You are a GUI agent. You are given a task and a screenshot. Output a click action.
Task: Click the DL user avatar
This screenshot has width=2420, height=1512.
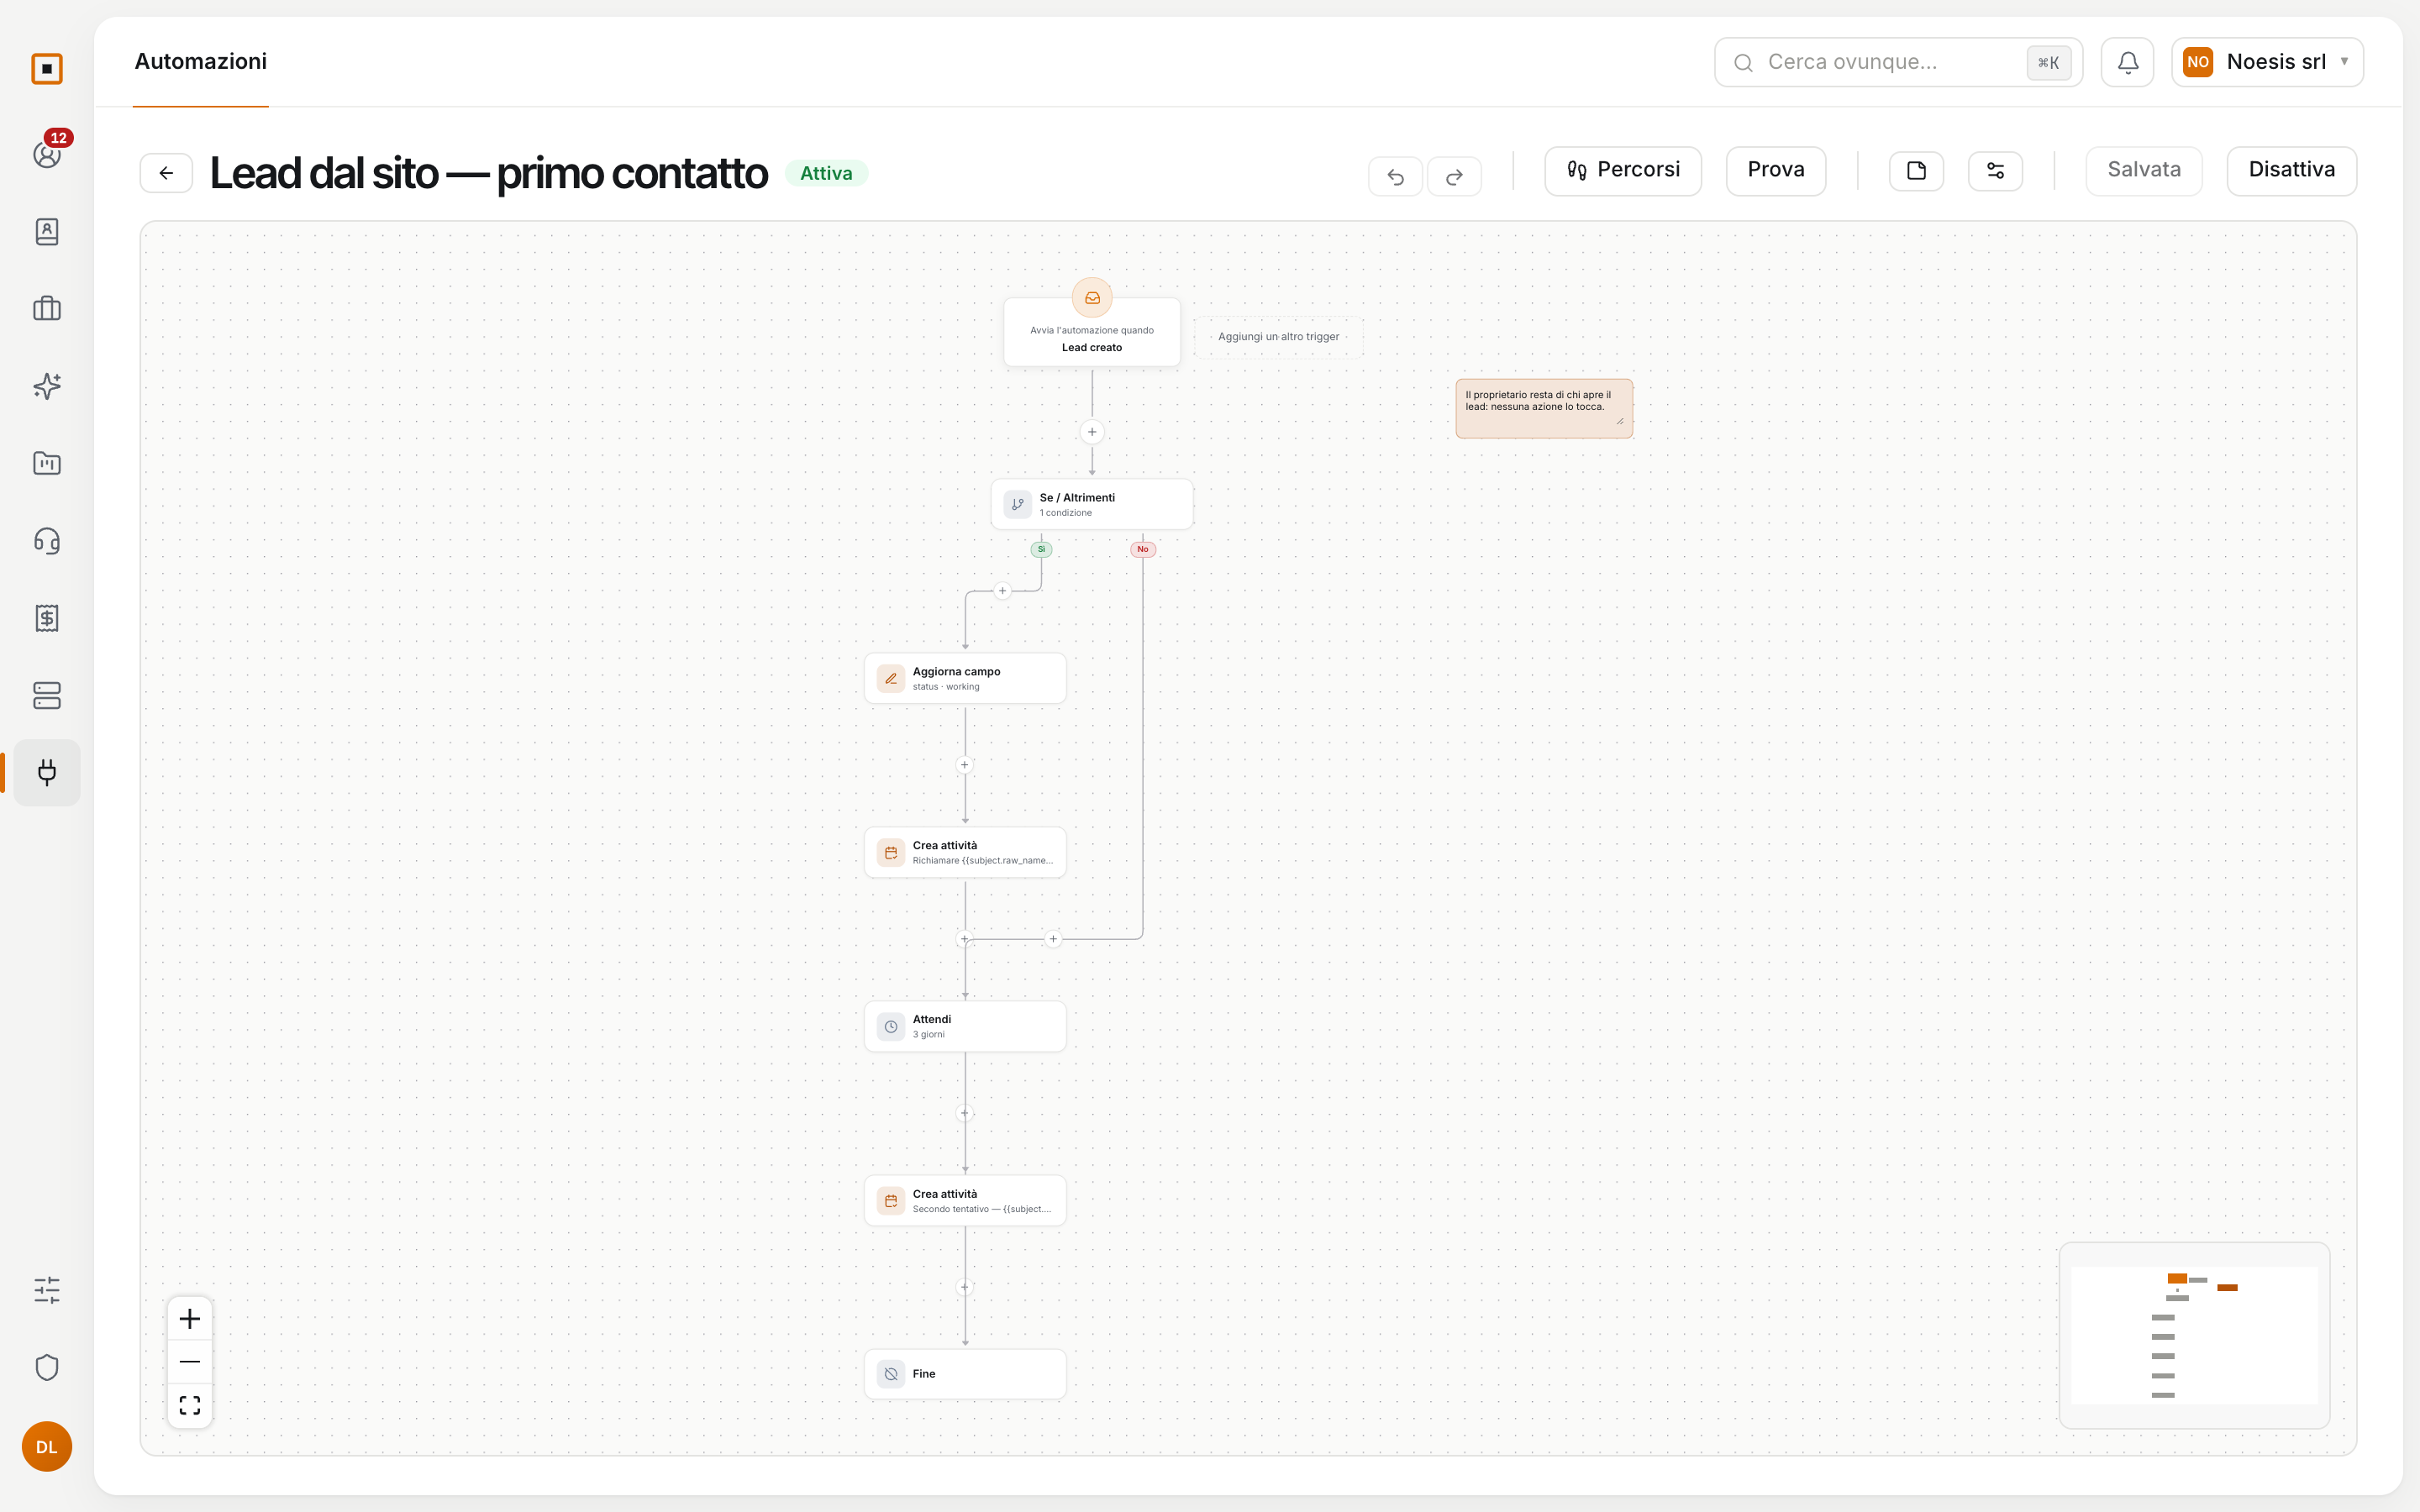47,1446
